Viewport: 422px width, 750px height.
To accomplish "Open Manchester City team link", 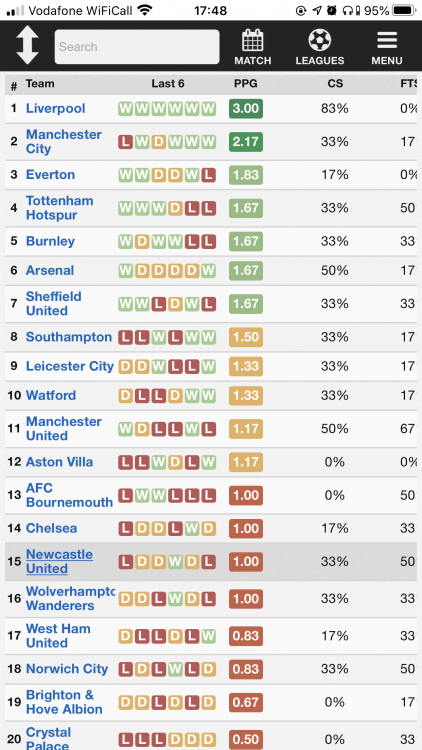I will [64, 142].
